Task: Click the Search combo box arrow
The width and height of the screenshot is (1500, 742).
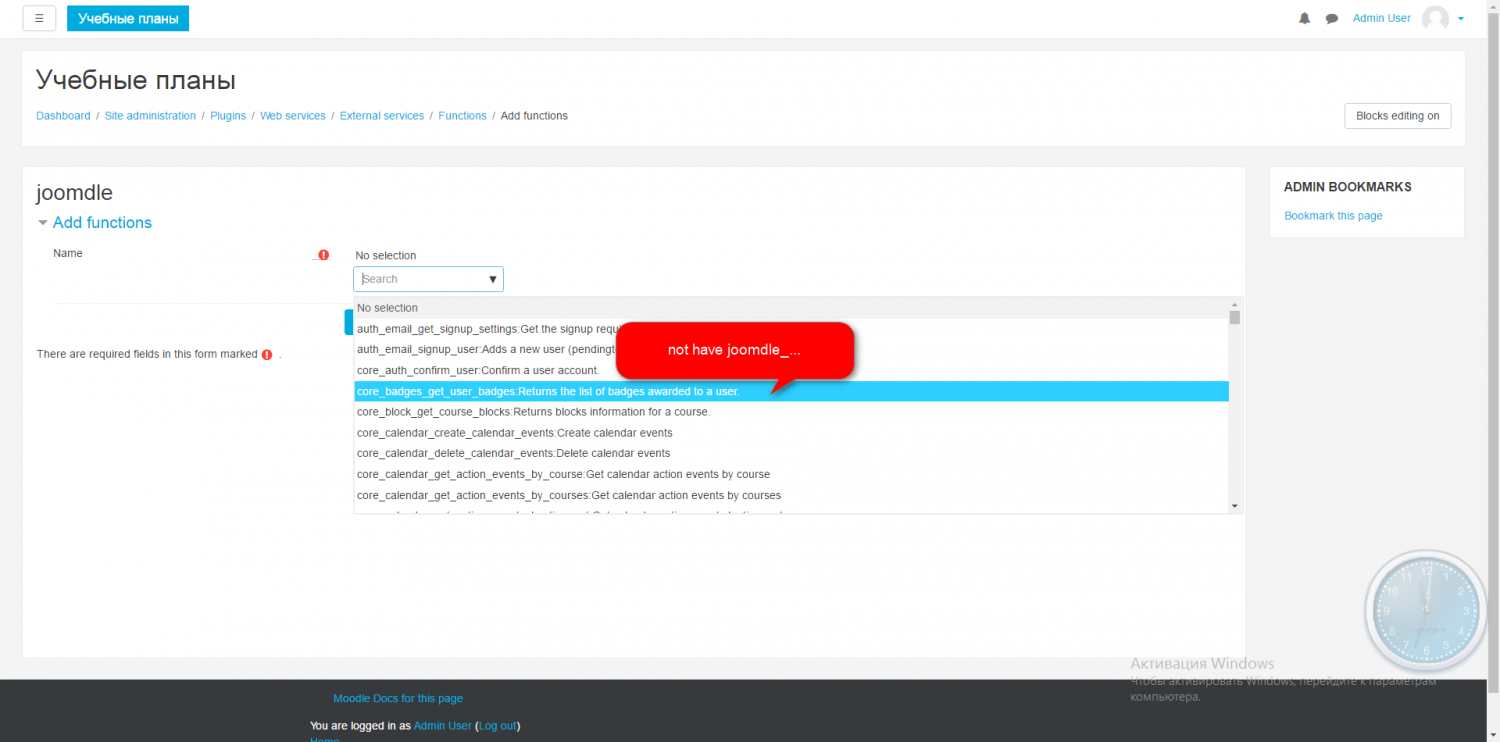Action: [492, 280]
